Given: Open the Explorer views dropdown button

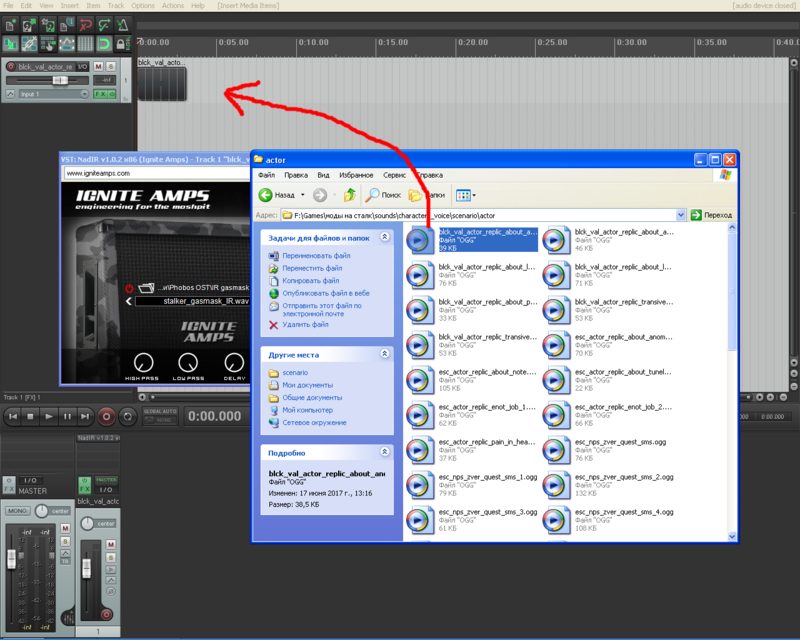Looking at the screenshot, I should point(465,195).
